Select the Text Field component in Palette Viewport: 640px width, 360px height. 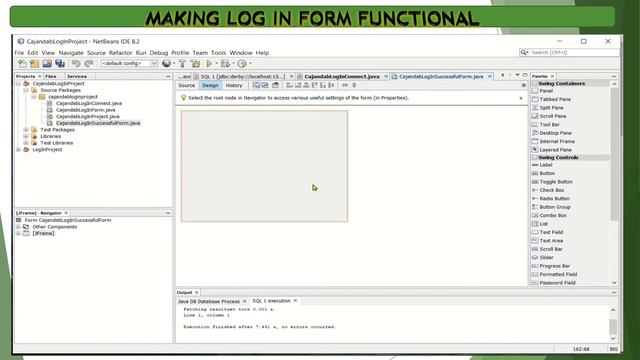coord(551,232)
